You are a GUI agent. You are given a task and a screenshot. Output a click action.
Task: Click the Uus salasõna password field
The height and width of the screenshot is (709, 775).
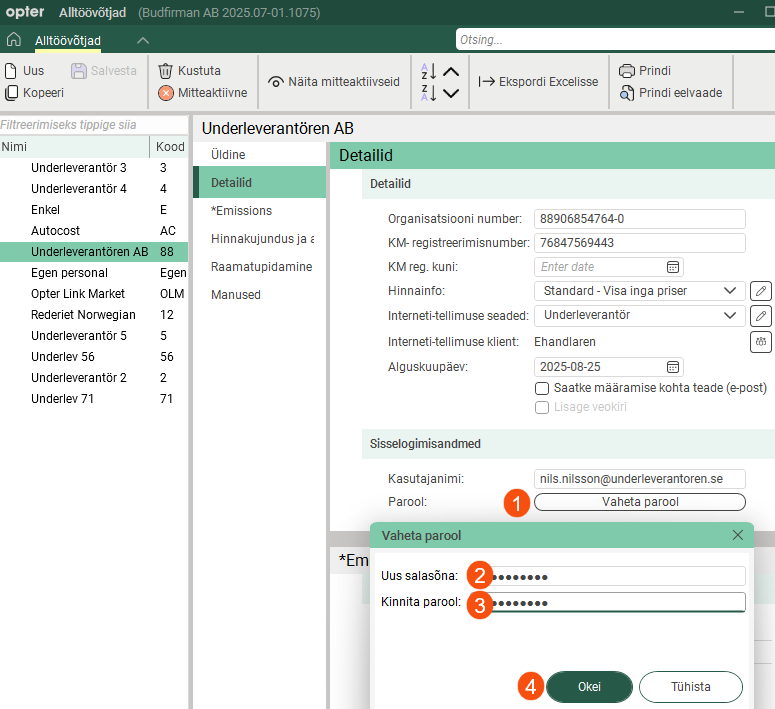[x=620, y=576]
